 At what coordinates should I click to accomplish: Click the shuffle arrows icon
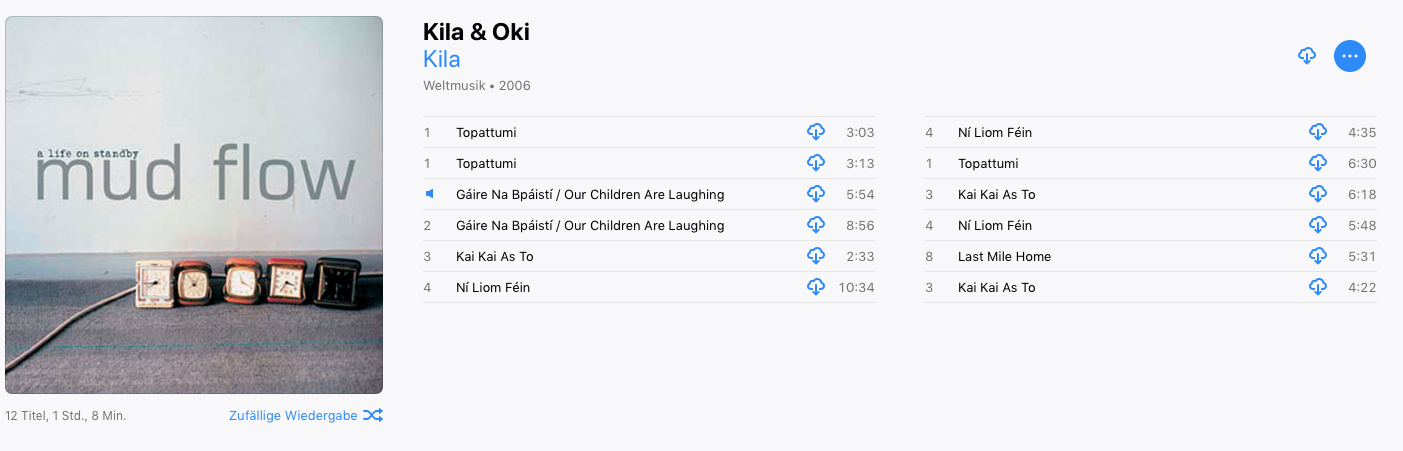point(372,415)
